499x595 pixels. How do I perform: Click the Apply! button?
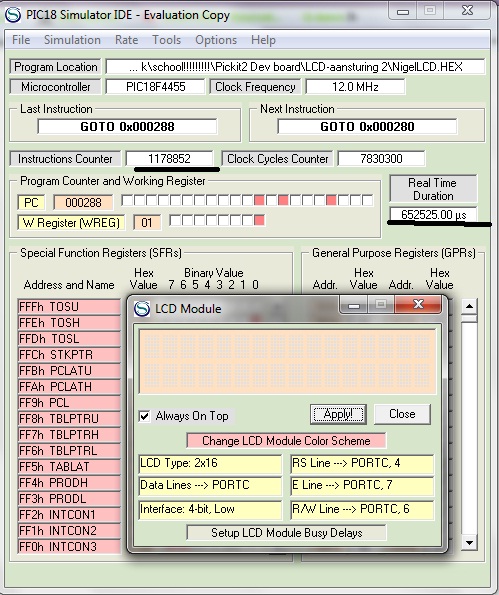(338, 414)
